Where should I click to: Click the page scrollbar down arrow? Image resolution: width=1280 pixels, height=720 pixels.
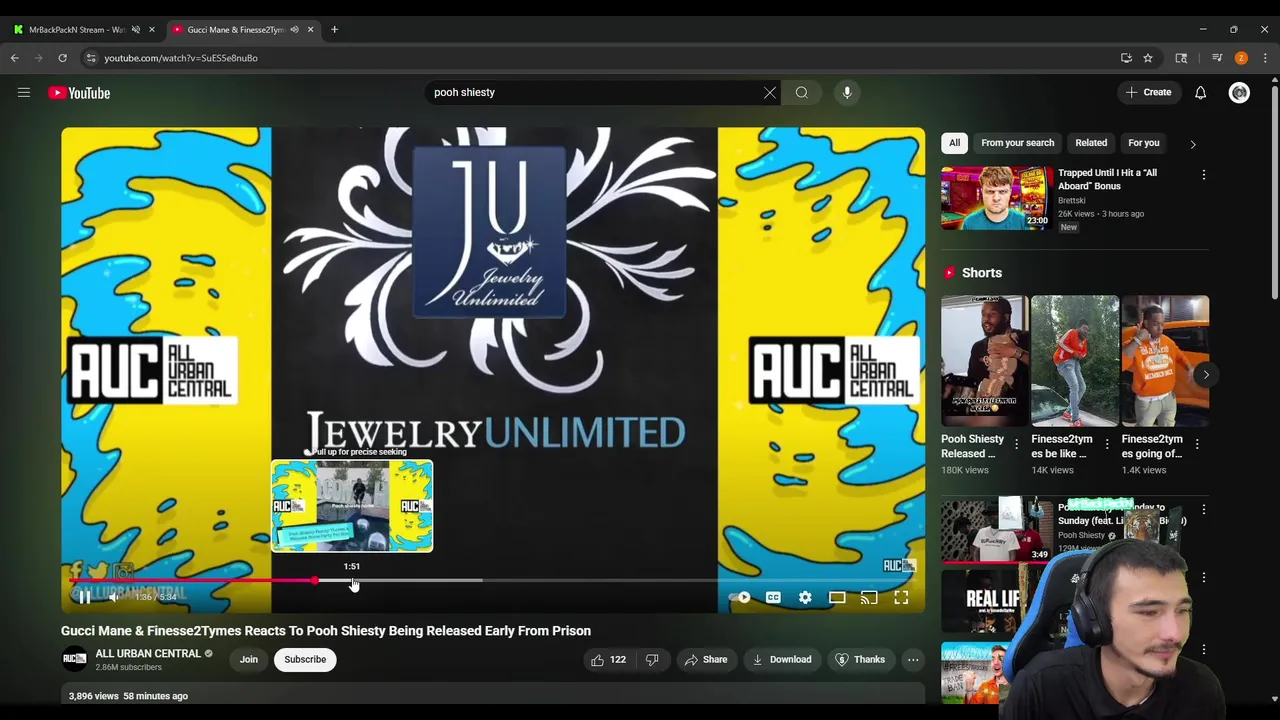click(x=1274, y=699)
